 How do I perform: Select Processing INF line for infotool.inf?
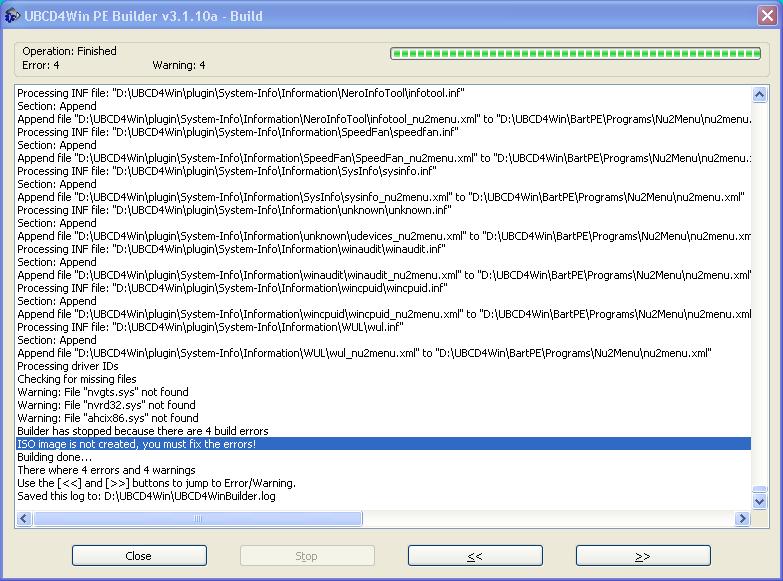point(384,93)
